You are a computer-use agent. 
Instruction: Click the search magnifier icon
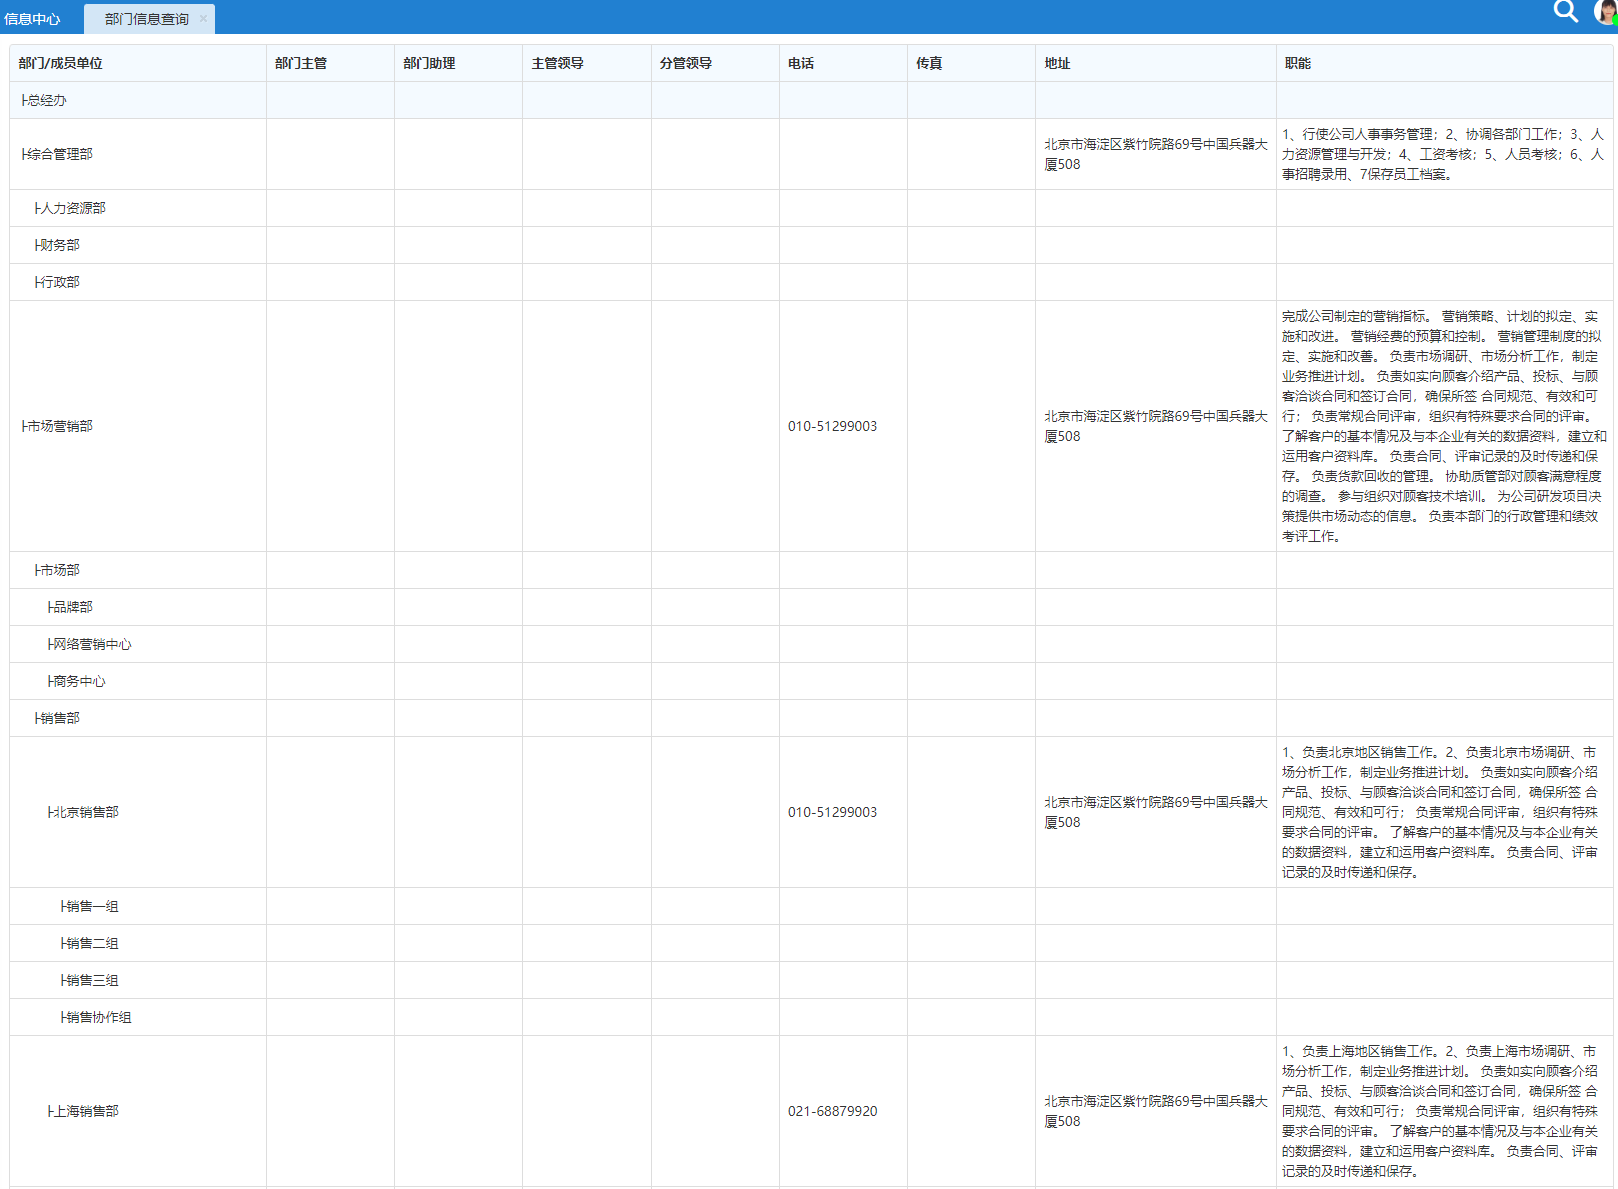coord(1565,12)
